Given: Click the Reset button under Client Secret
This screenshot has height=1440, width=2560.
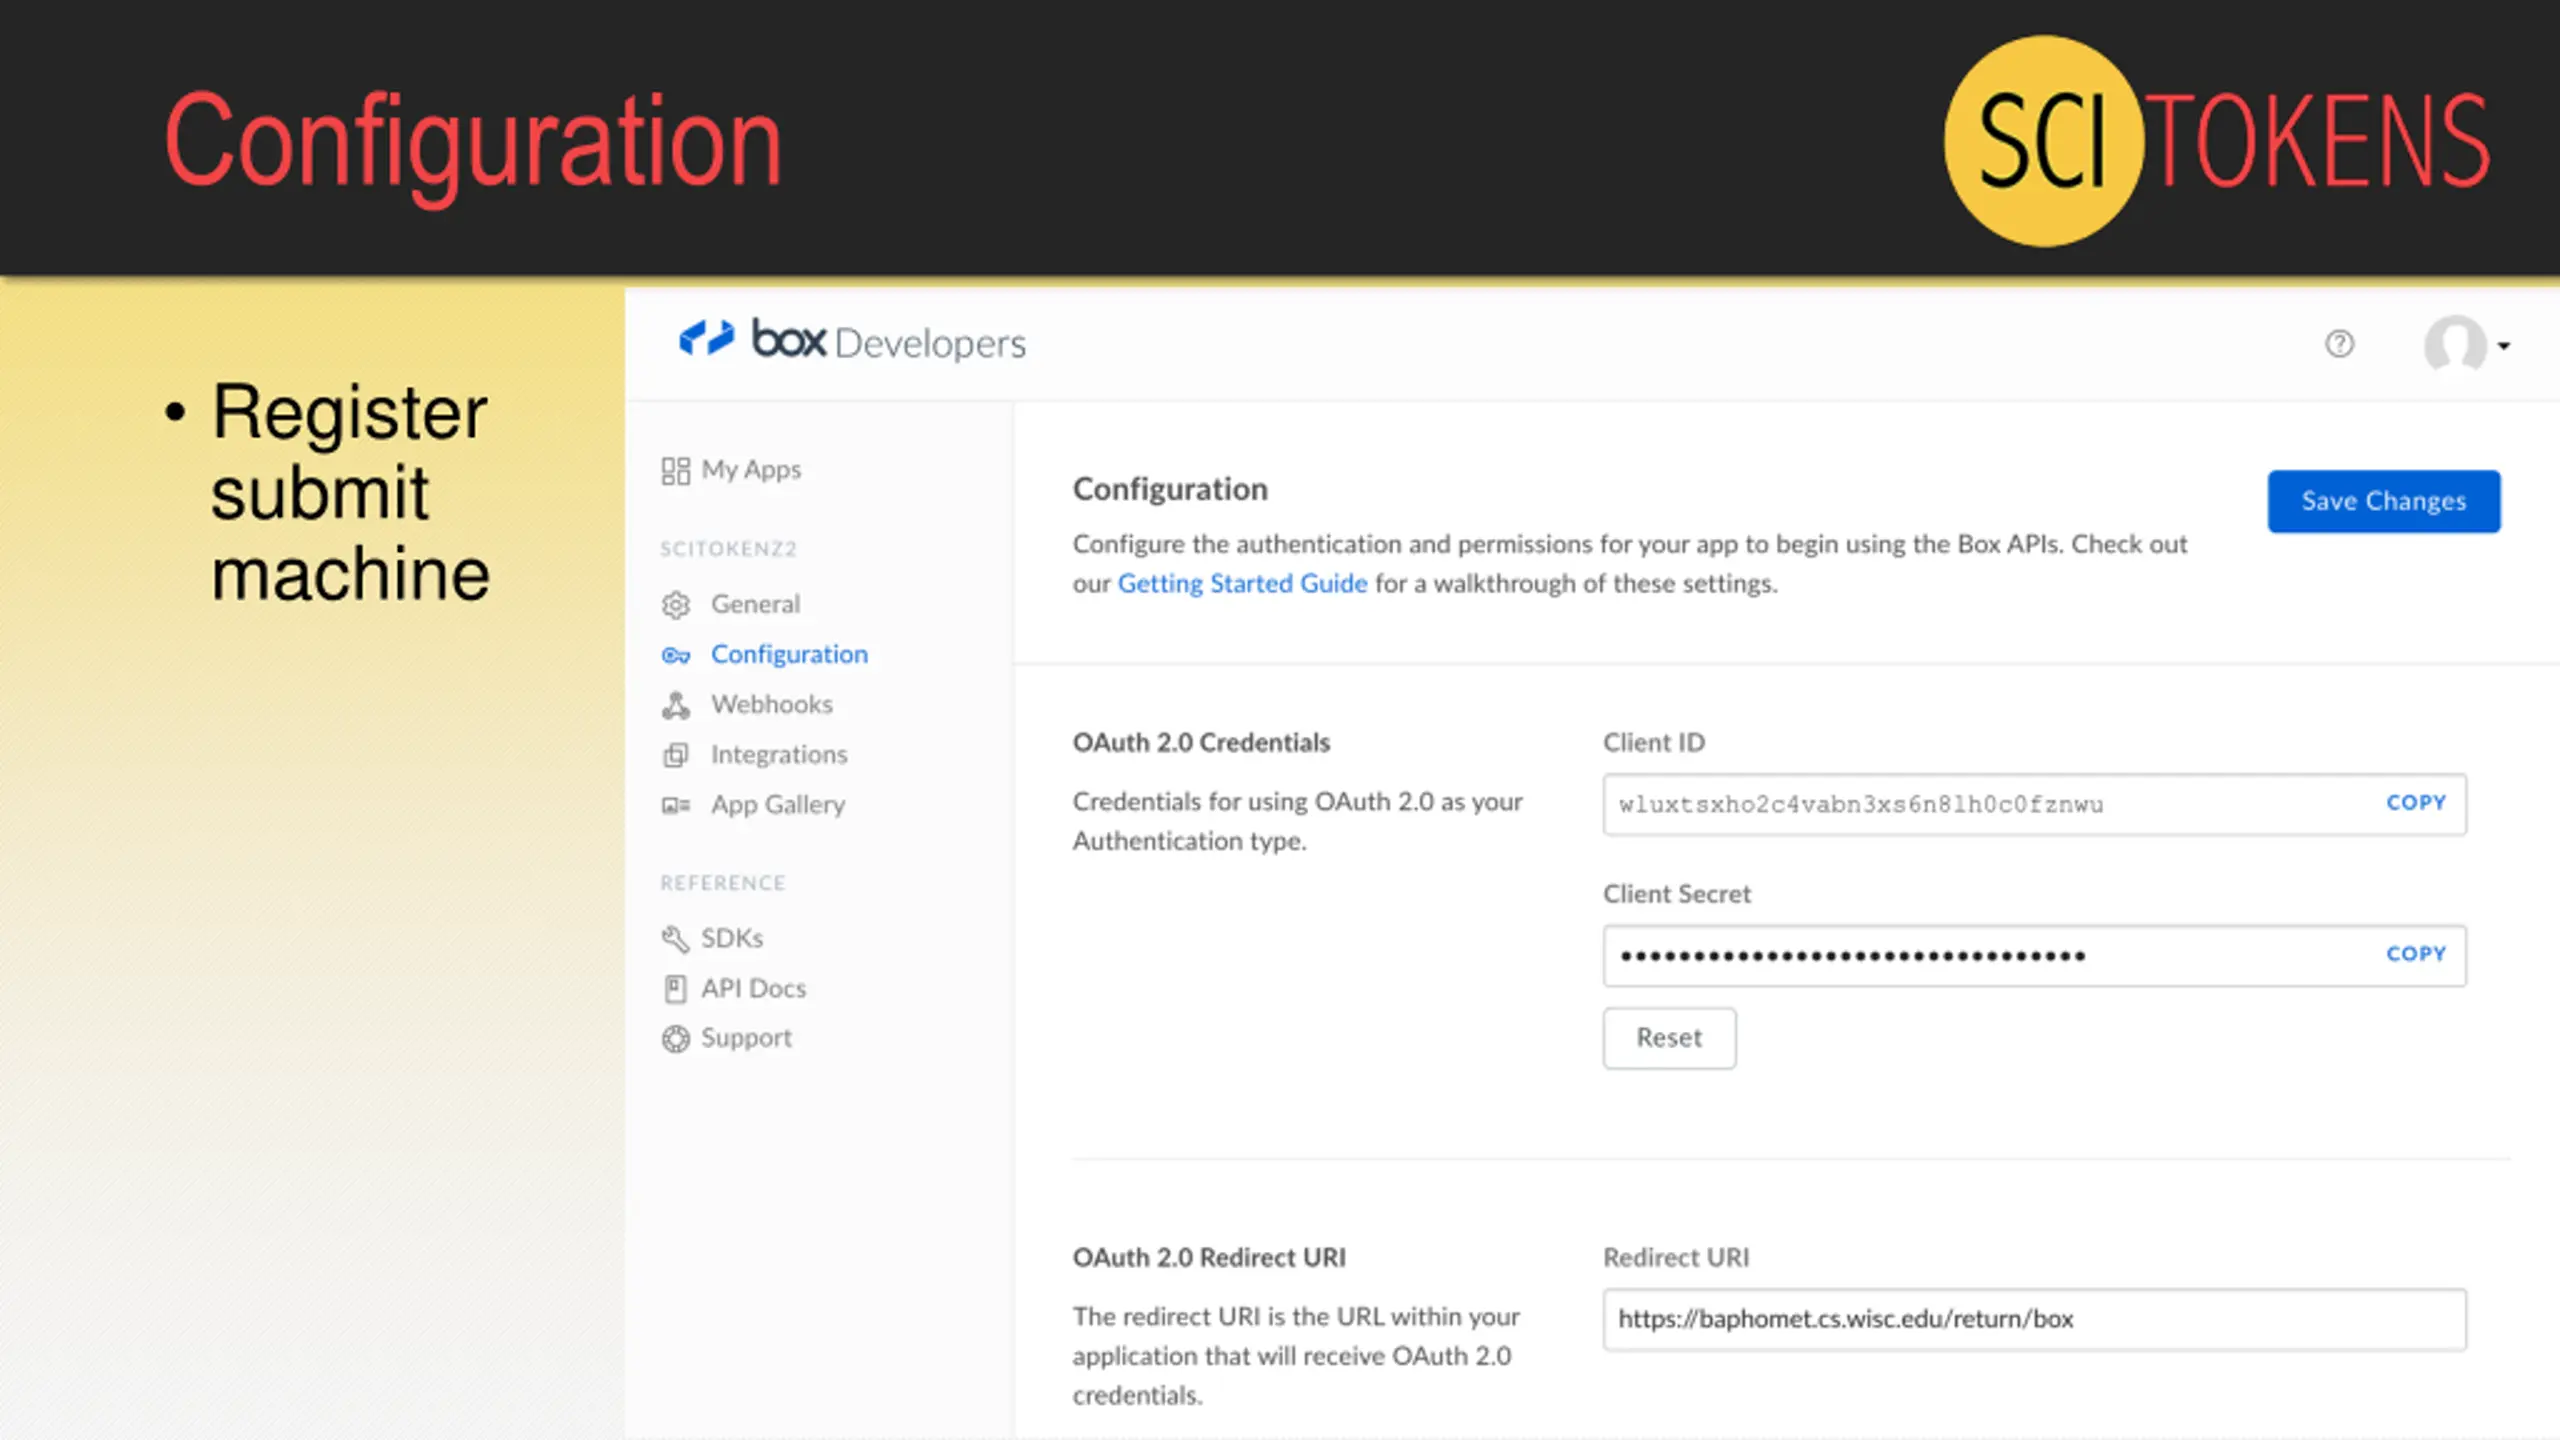Looking at the screenshot, I should pyautogui.click(x=1669, y=1038).
